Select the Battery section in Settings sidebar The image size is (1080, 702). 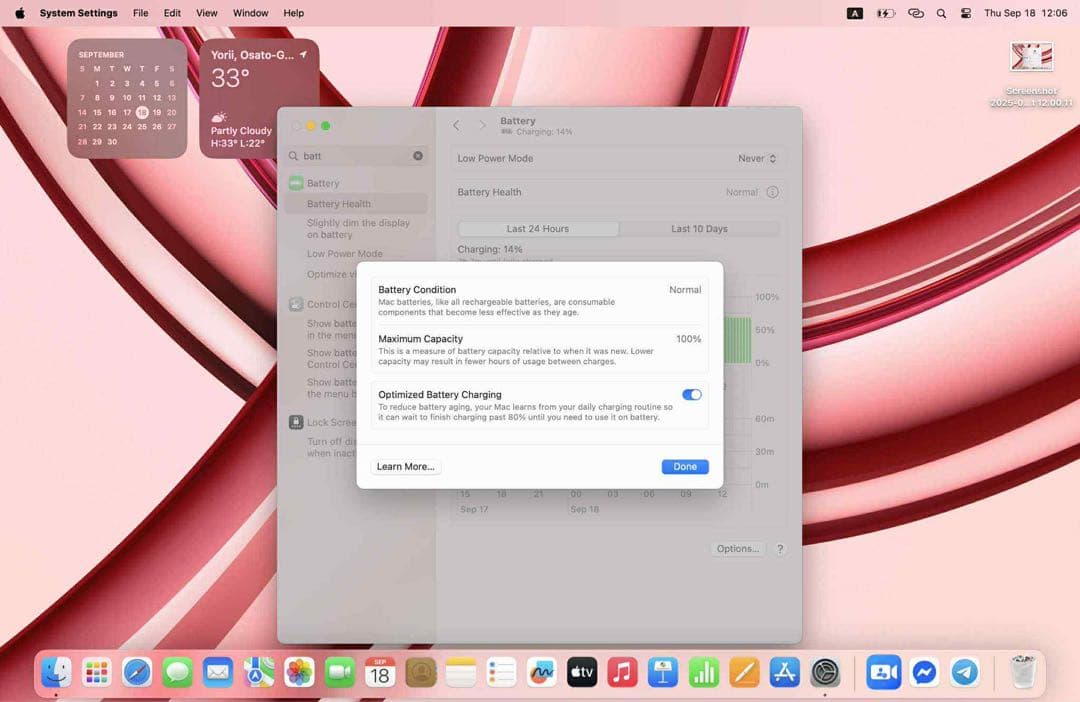click(322, 183)
